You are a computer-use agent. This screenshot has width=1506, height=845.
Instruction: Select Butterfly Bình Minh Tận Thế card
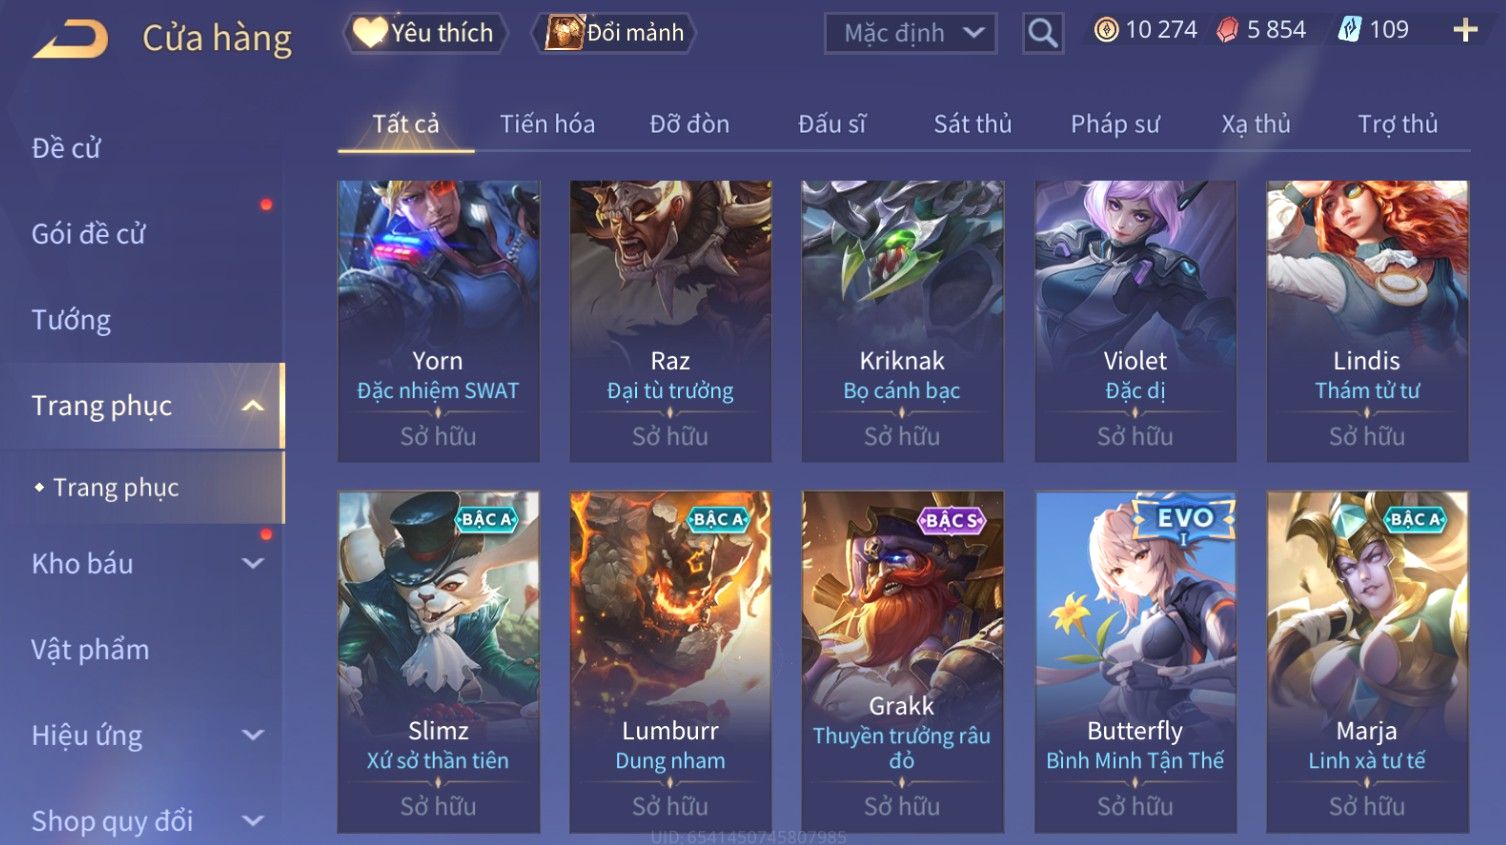pyautogui.click(x=1135, y=661)
